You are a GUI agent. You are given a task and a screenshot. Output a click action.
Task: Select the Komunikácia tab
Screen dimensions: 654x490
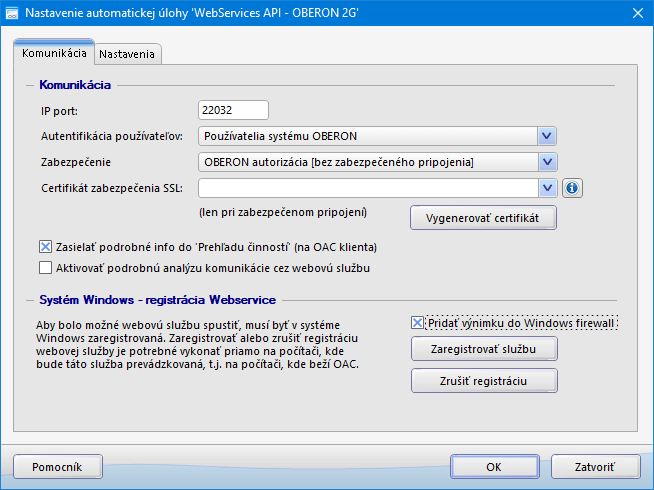[54, 53]
